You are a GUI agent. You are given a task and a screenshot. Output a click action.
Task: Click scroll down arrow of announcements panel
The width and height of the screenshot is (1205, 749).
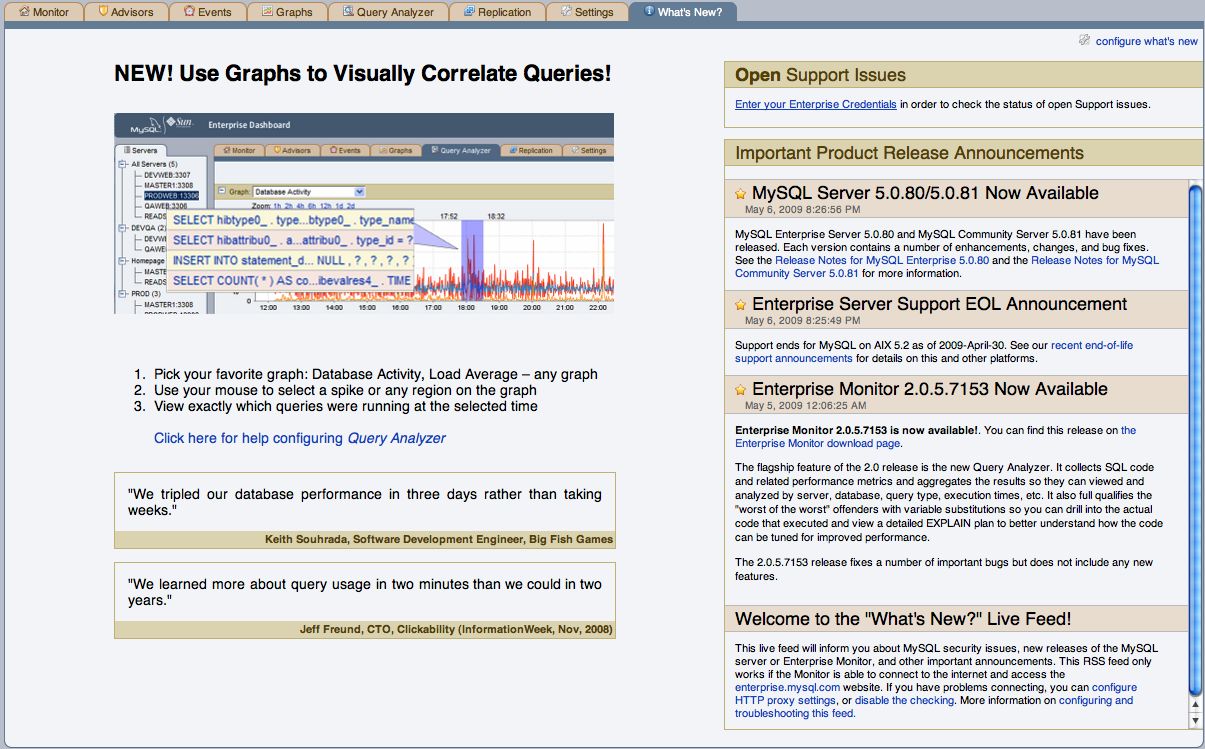click(x=1194, y=720)
